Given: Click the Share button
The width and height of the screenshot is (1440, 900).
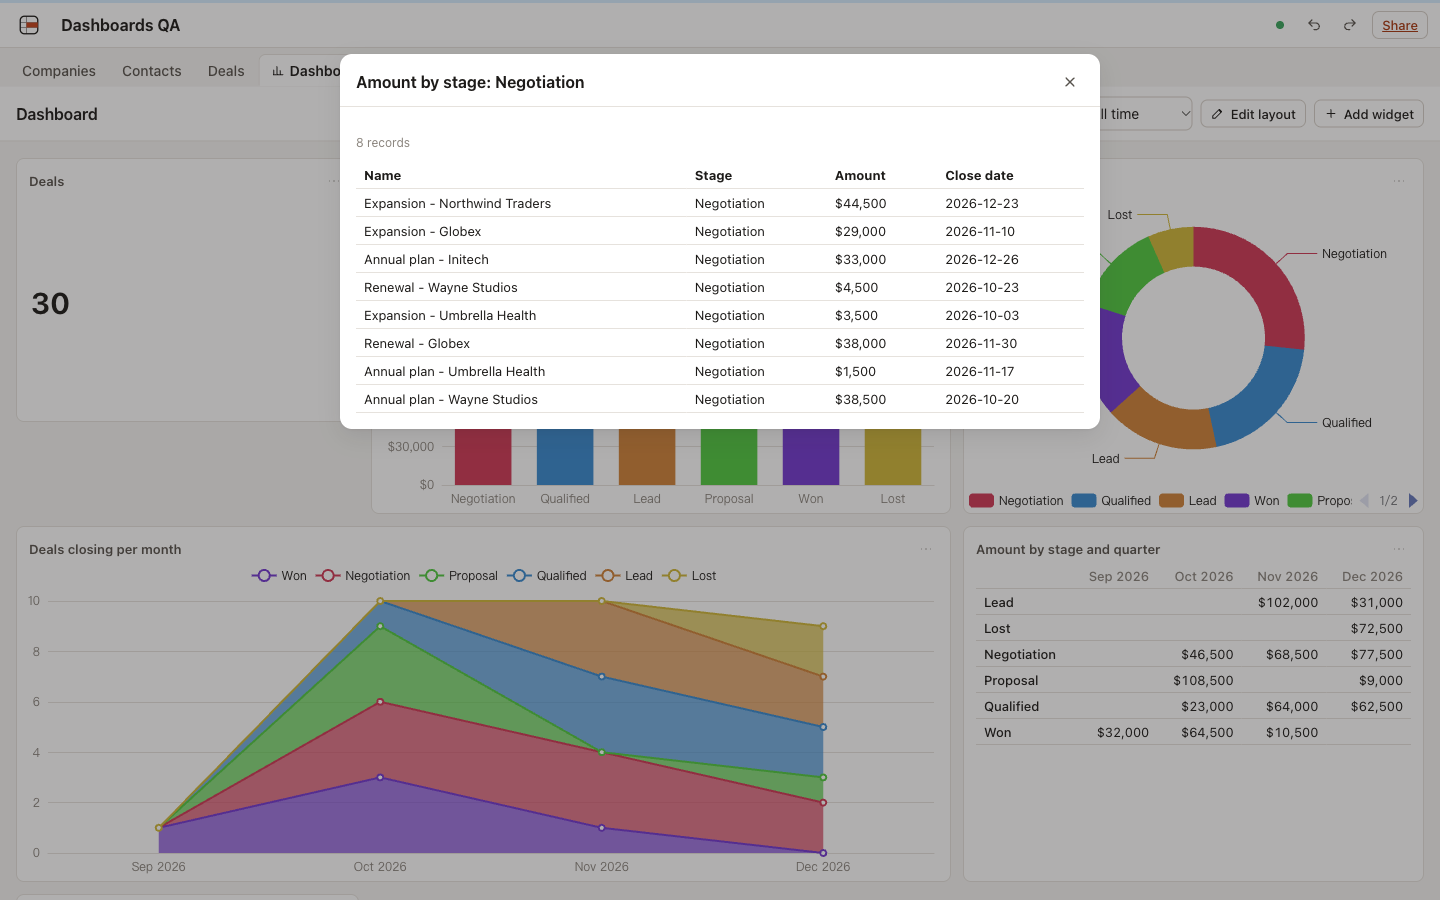Looking at the screenshot, I should [1400, 25].
